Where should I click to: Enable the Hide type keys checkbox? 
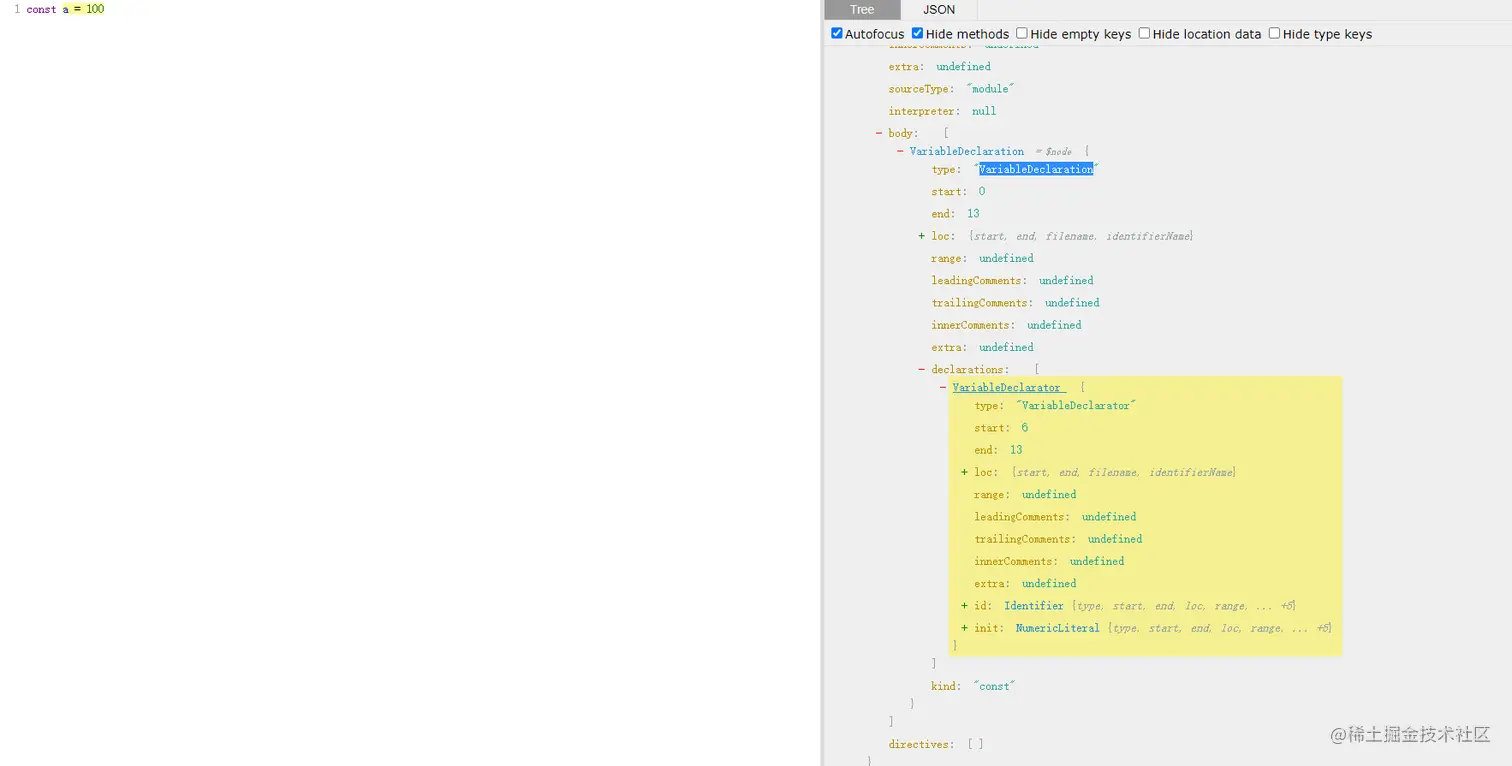click(x=1274, y=33)
